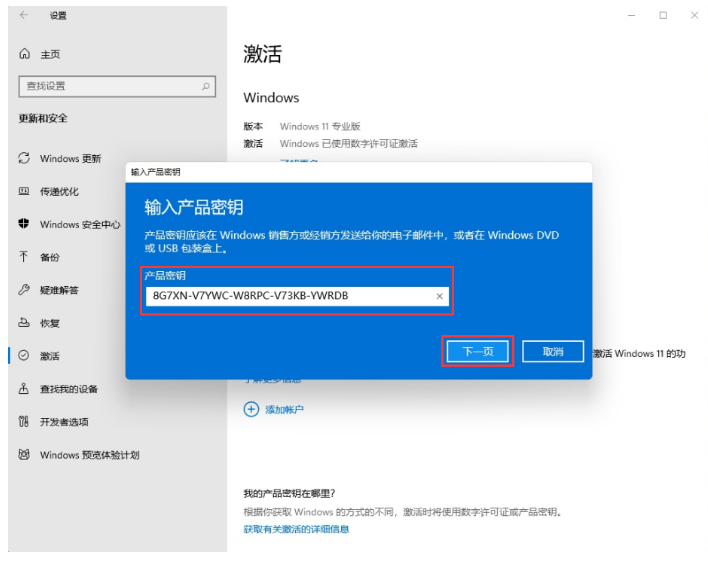Select the Windows 更新 sidebar icon
Image resolution: width=708 pixels, height=570 pixels.
pos(24,159)
